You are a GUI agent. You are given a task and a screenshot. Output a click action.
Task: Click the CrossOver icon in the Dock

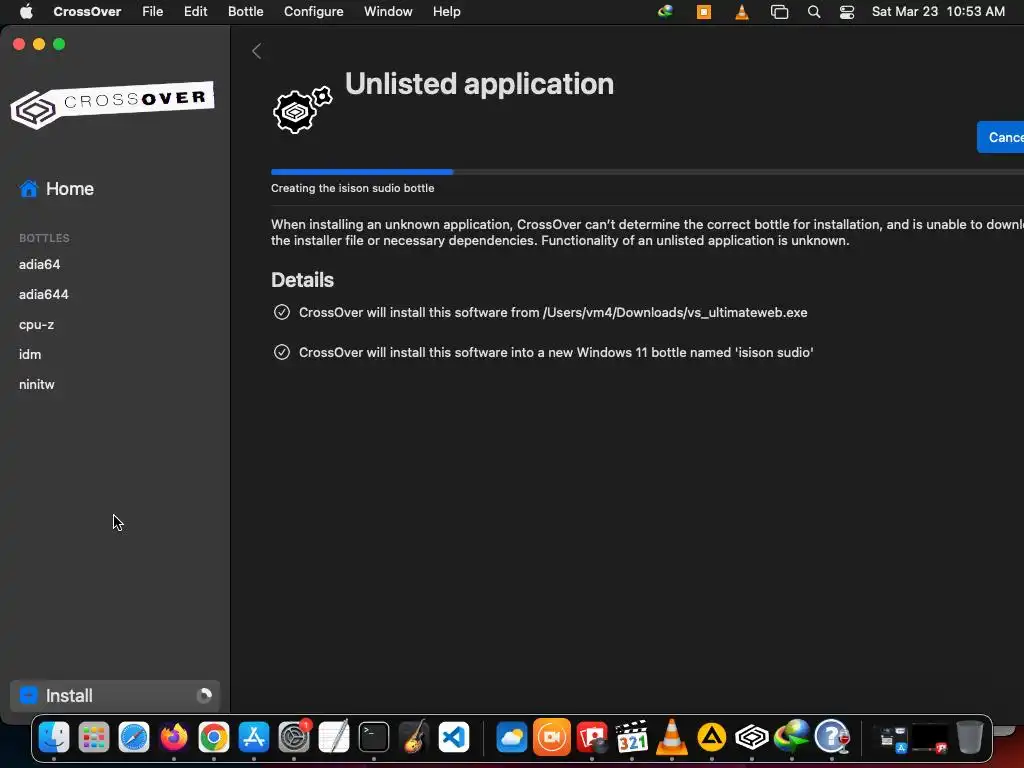point(752,738)
